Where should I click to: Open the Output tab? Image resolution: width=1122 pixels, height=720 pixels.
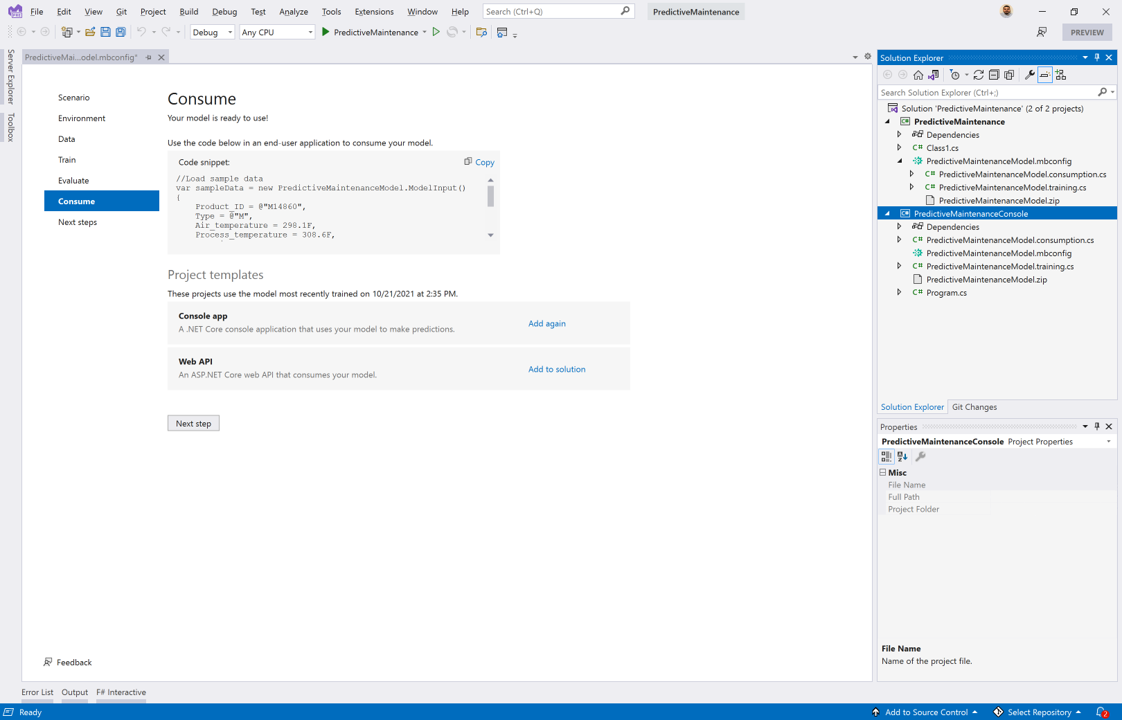pos(74,692)
